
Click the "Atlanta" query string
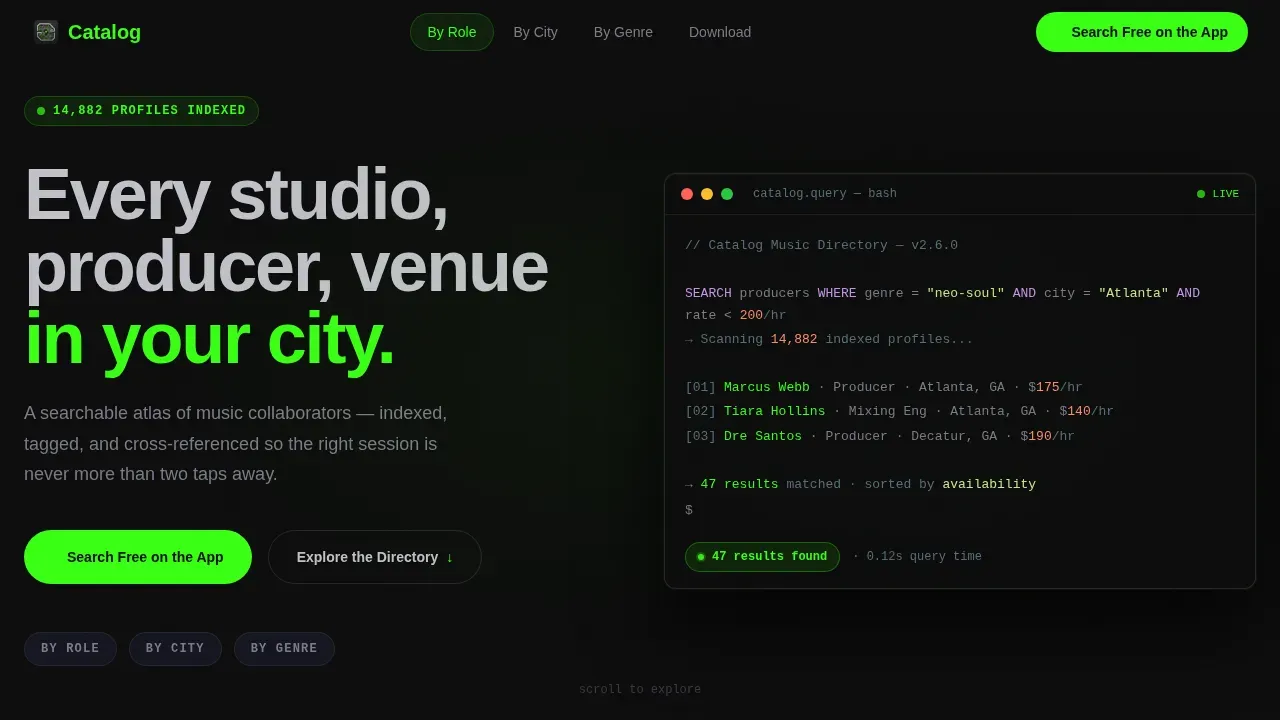pyautogui.click(x=1133, y=294)
